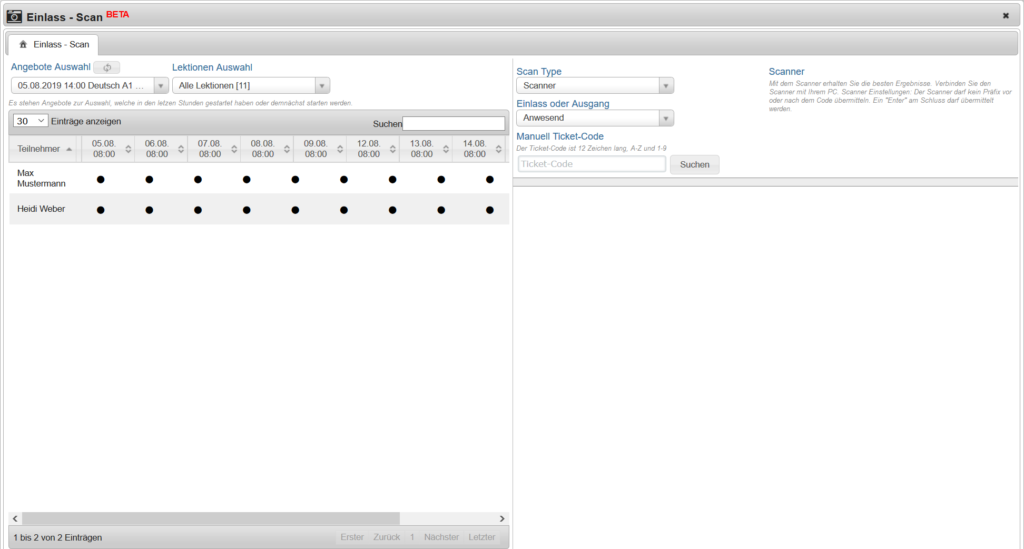
Task: Click the left arrow of the horizontal scrollbar
Action: [x=15, y=519]
